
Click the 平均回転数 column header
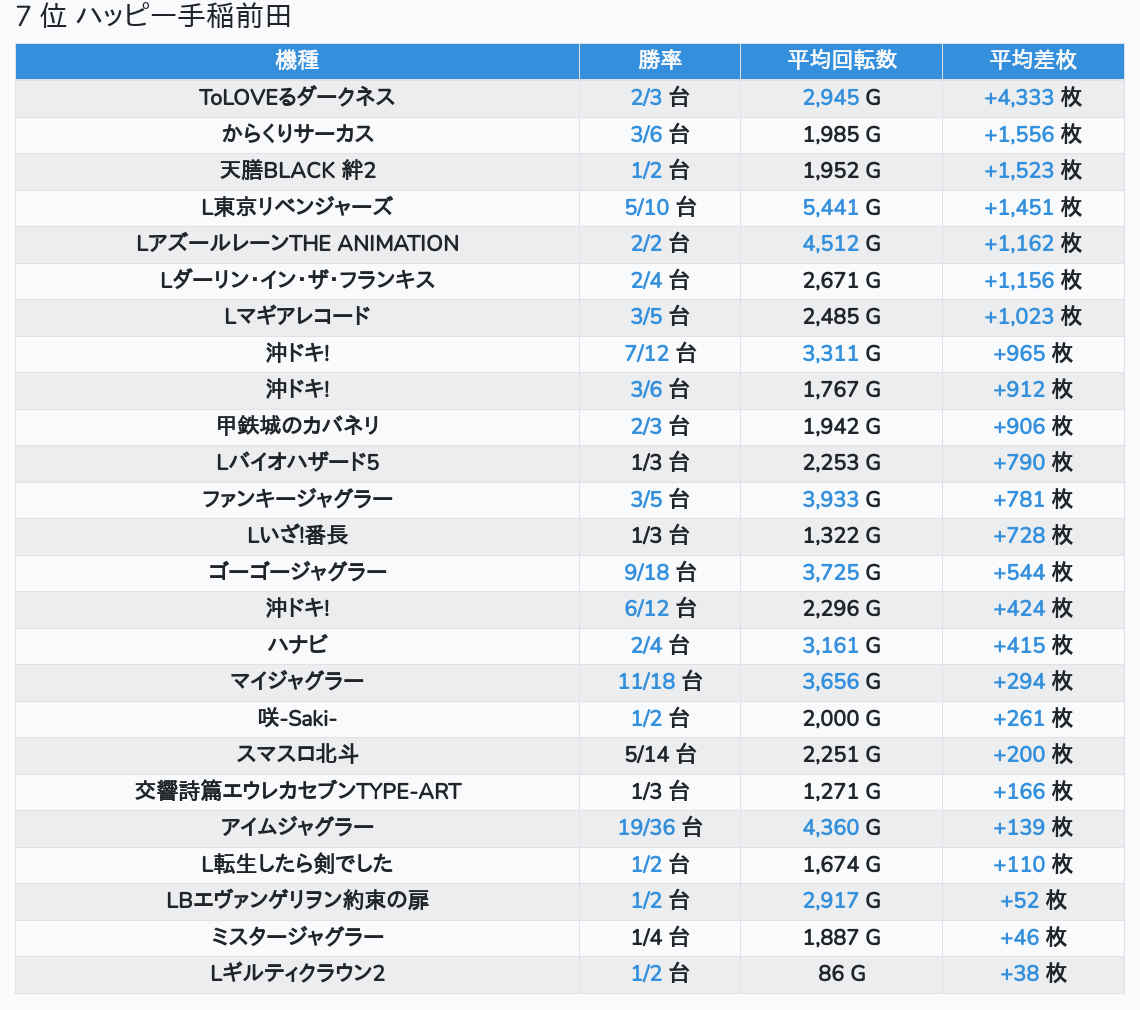(x=841, y=60)
